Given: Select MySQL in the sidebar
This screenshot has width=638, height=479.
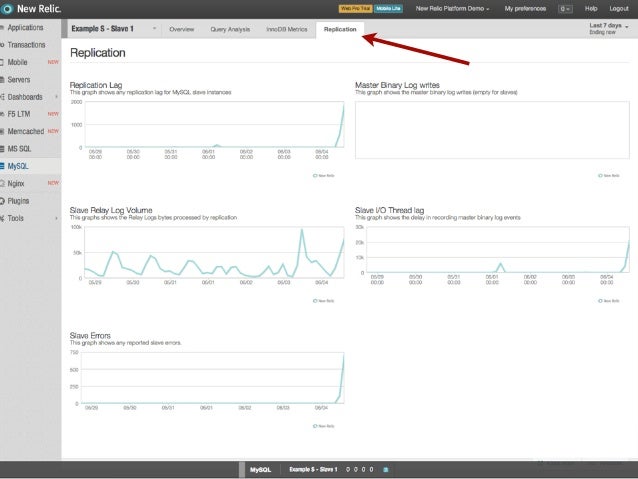Looking at the screenshot, I should coord(18,166).
